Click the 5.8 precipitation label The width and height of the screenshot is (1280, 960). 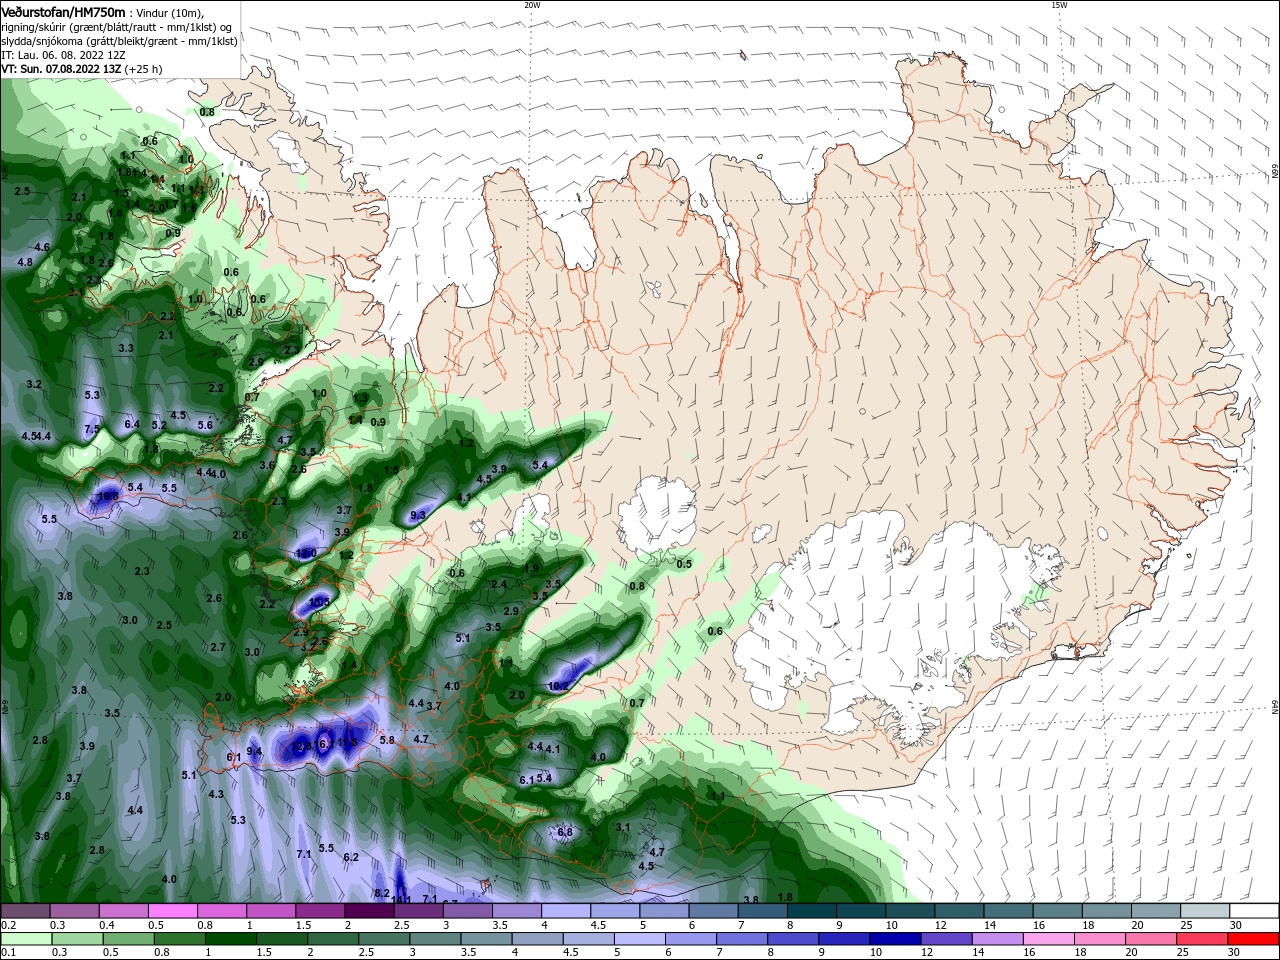click(388, 740)
